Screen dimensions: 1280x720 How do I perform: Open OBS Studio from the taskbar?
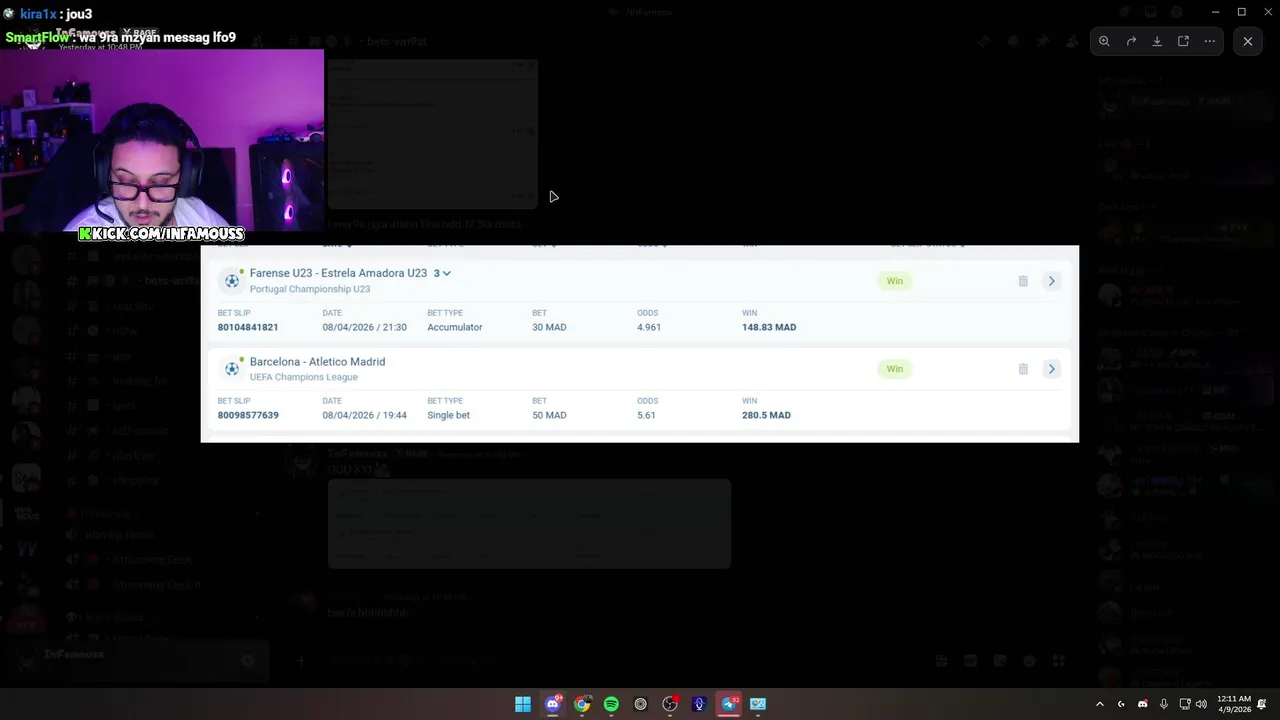pyautogui.click(x=670, y=704)
